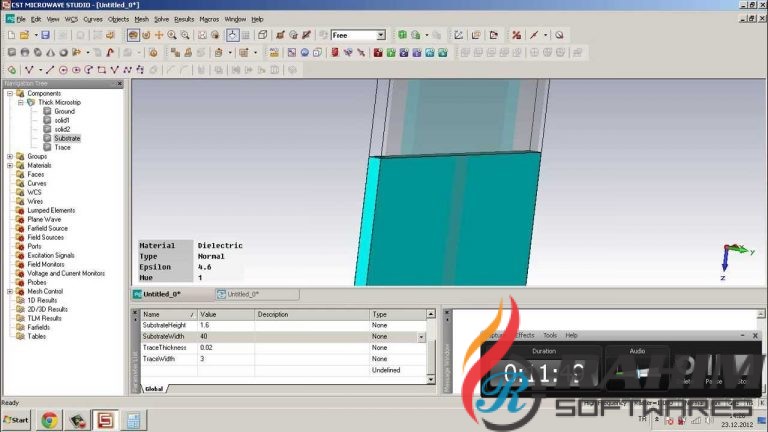768x432 pixels.
Task: Open the dropdown arrow beside Open icon
Action: click(35, 35)
